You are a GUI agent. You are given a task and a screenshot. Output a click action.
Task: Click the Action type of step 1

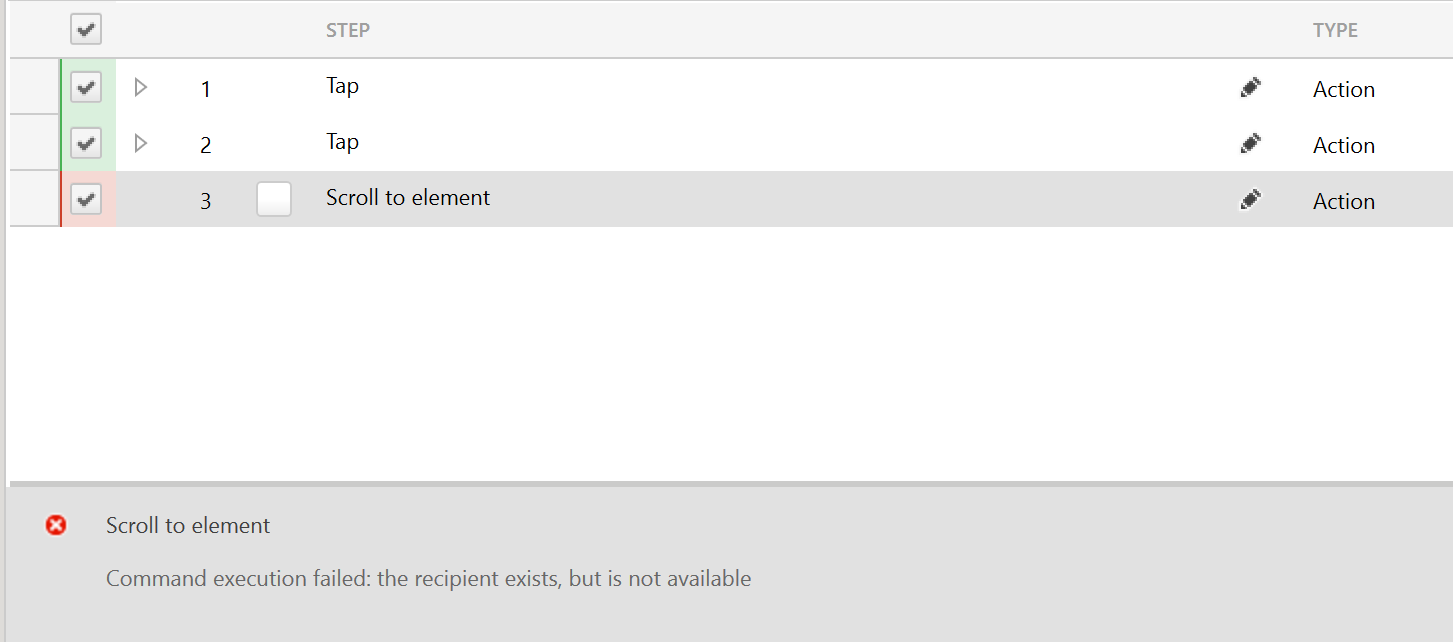coord(1343,90)
